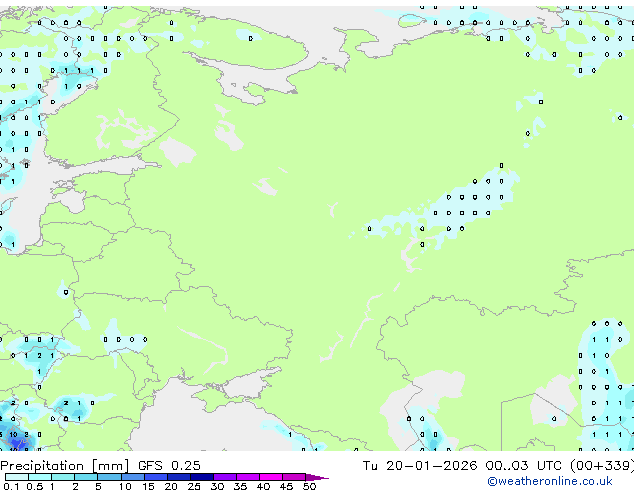
Task: Click the 0.1–0.5 mm legend swatch
Action: click(17, 477)
